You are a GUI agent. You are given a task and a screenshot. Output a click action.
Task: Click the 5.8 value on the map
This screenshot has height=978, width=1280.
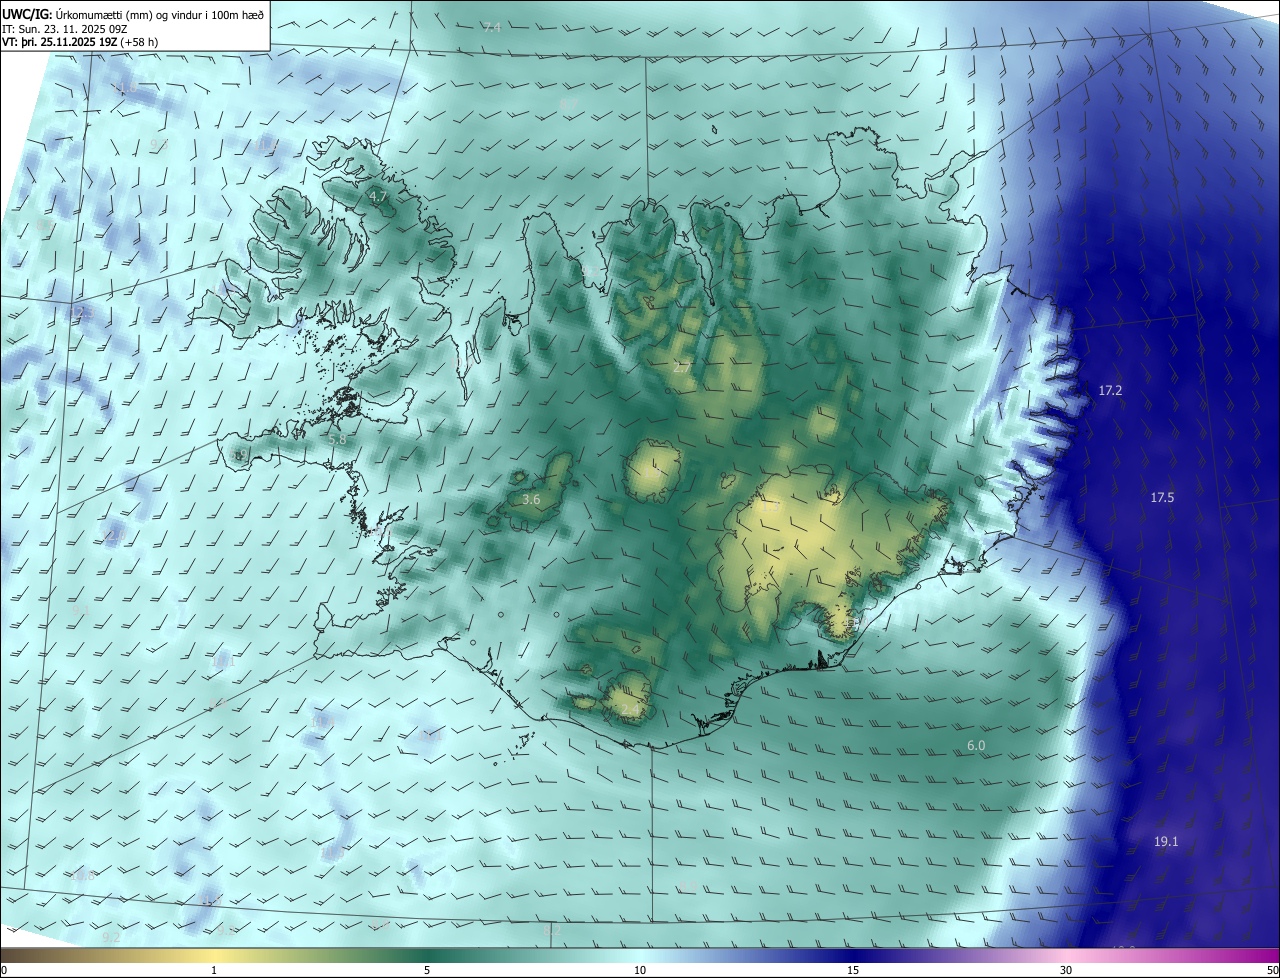(337, 439)
